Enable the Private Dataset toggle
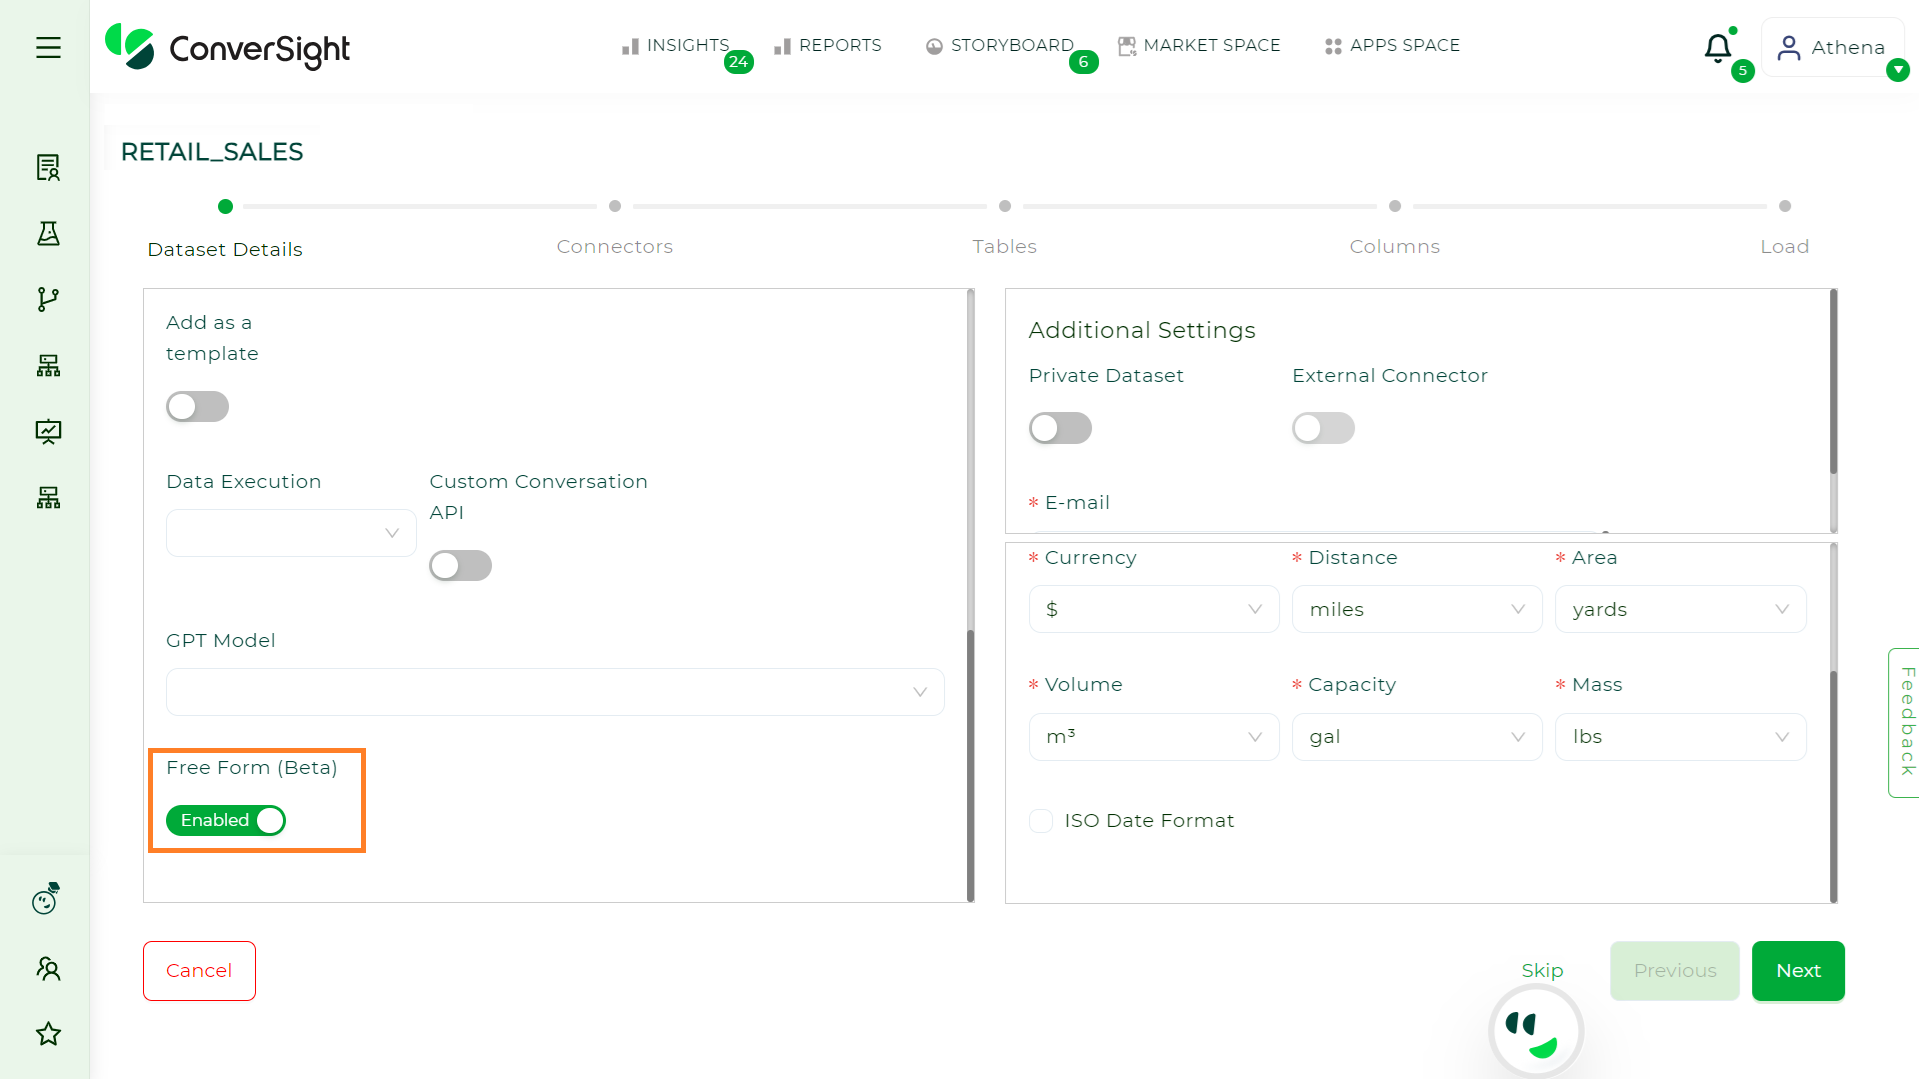 click(x=1060, y=428)
